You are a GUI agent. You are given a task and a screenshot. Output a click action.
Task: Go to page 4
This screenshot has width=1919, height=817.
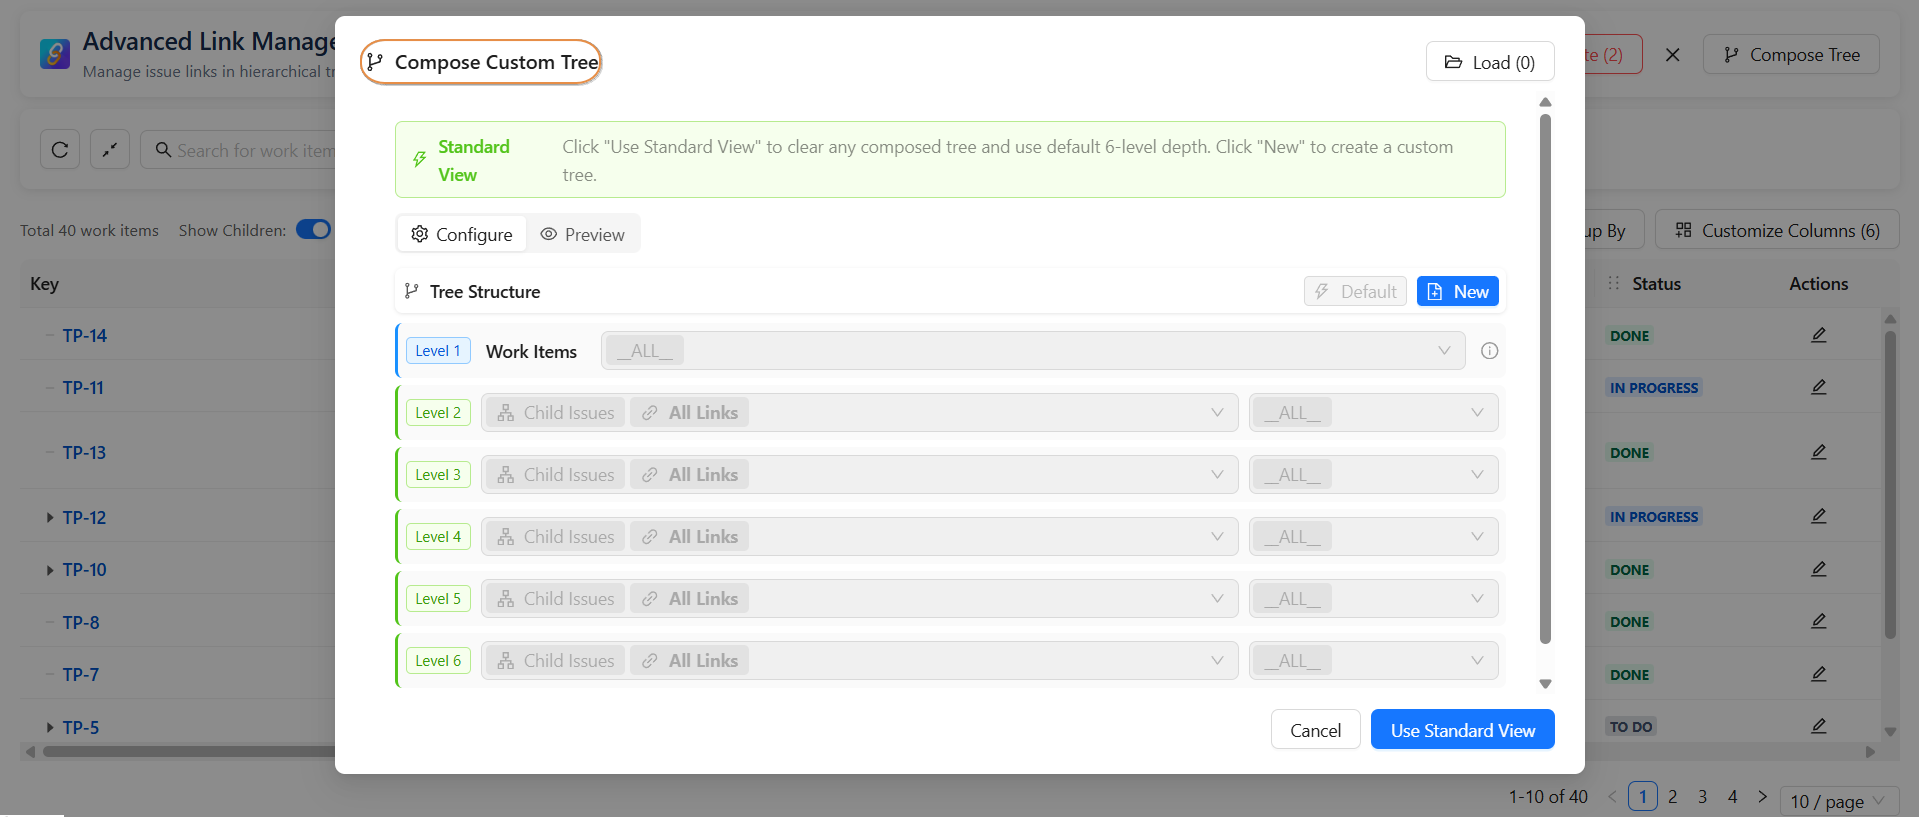coord(1732,797)
